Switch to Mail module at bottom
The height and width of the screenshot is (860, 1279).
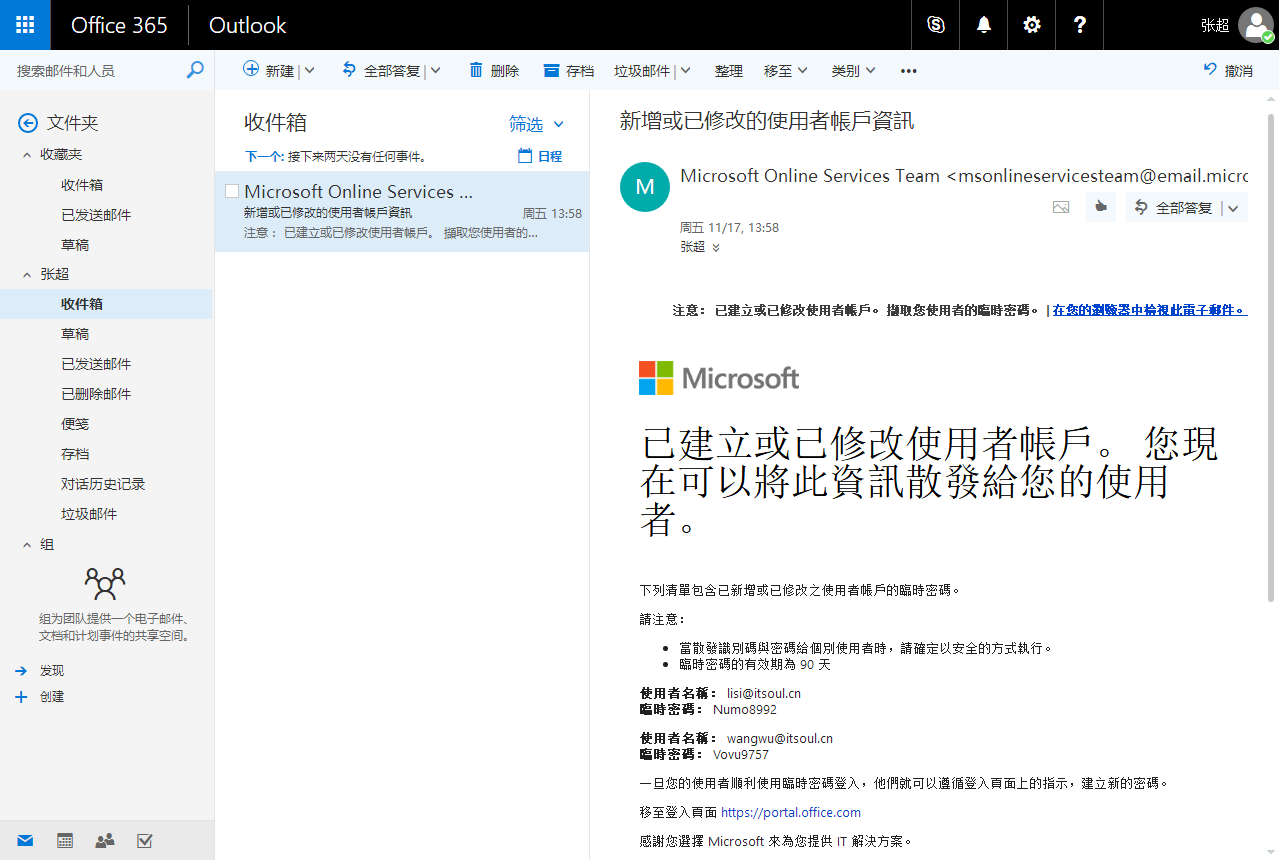25,840
